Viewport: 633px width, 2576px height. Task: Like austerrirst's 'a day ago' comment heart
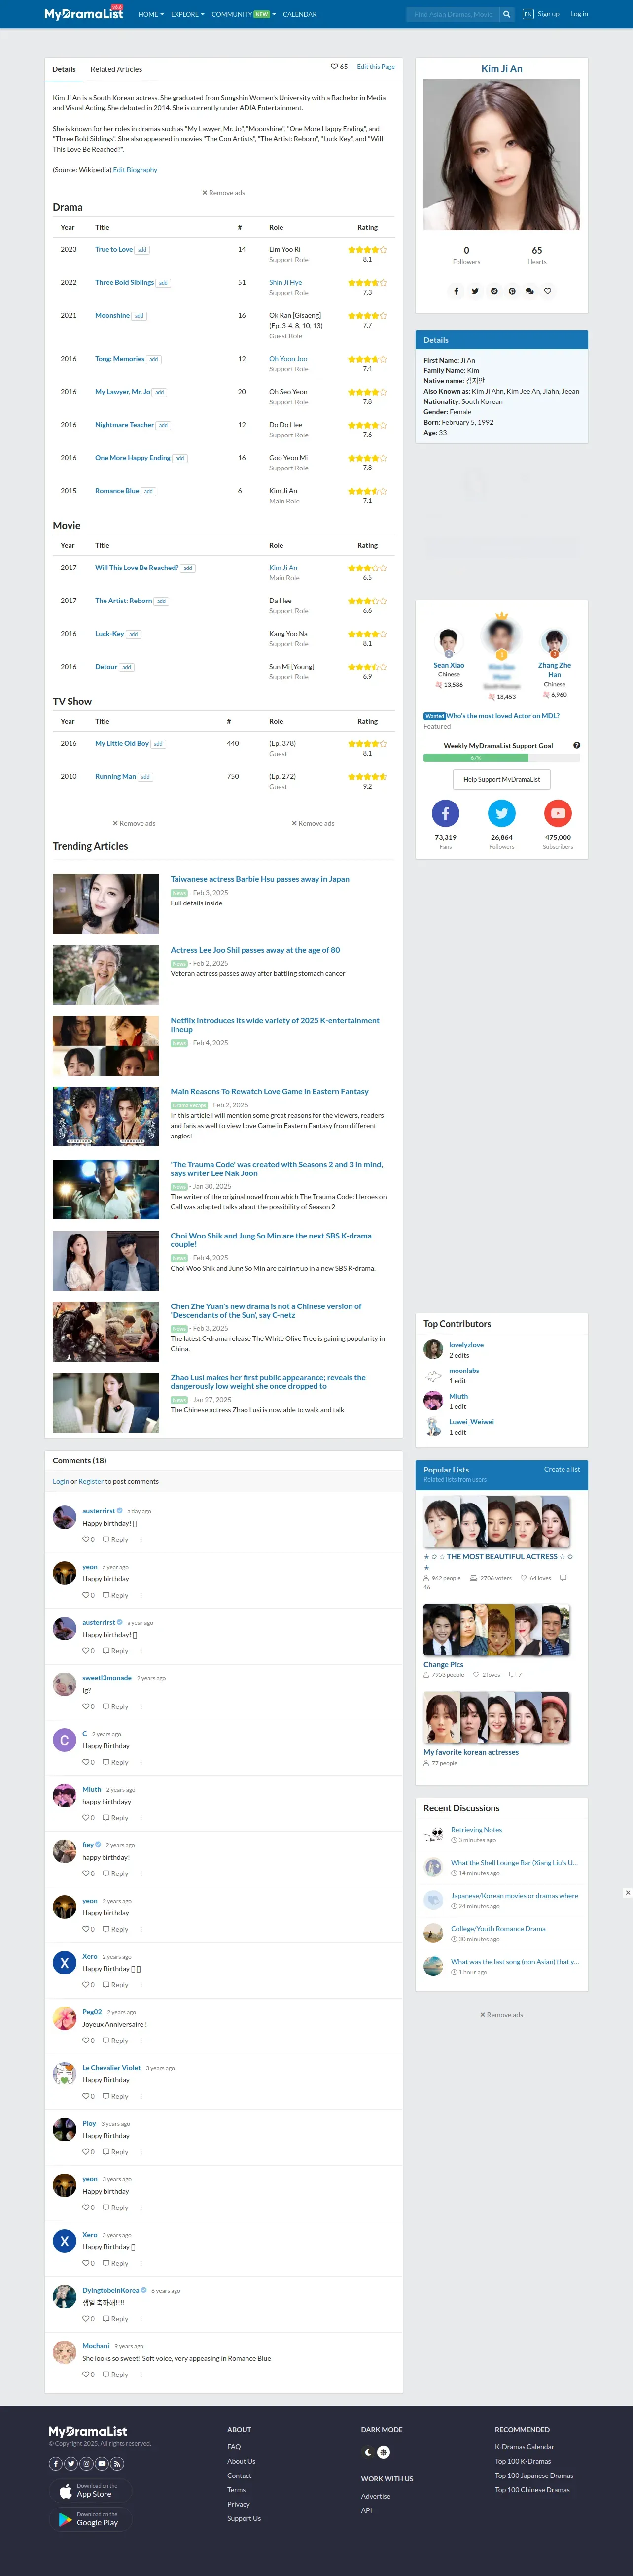pos(86,1539)
